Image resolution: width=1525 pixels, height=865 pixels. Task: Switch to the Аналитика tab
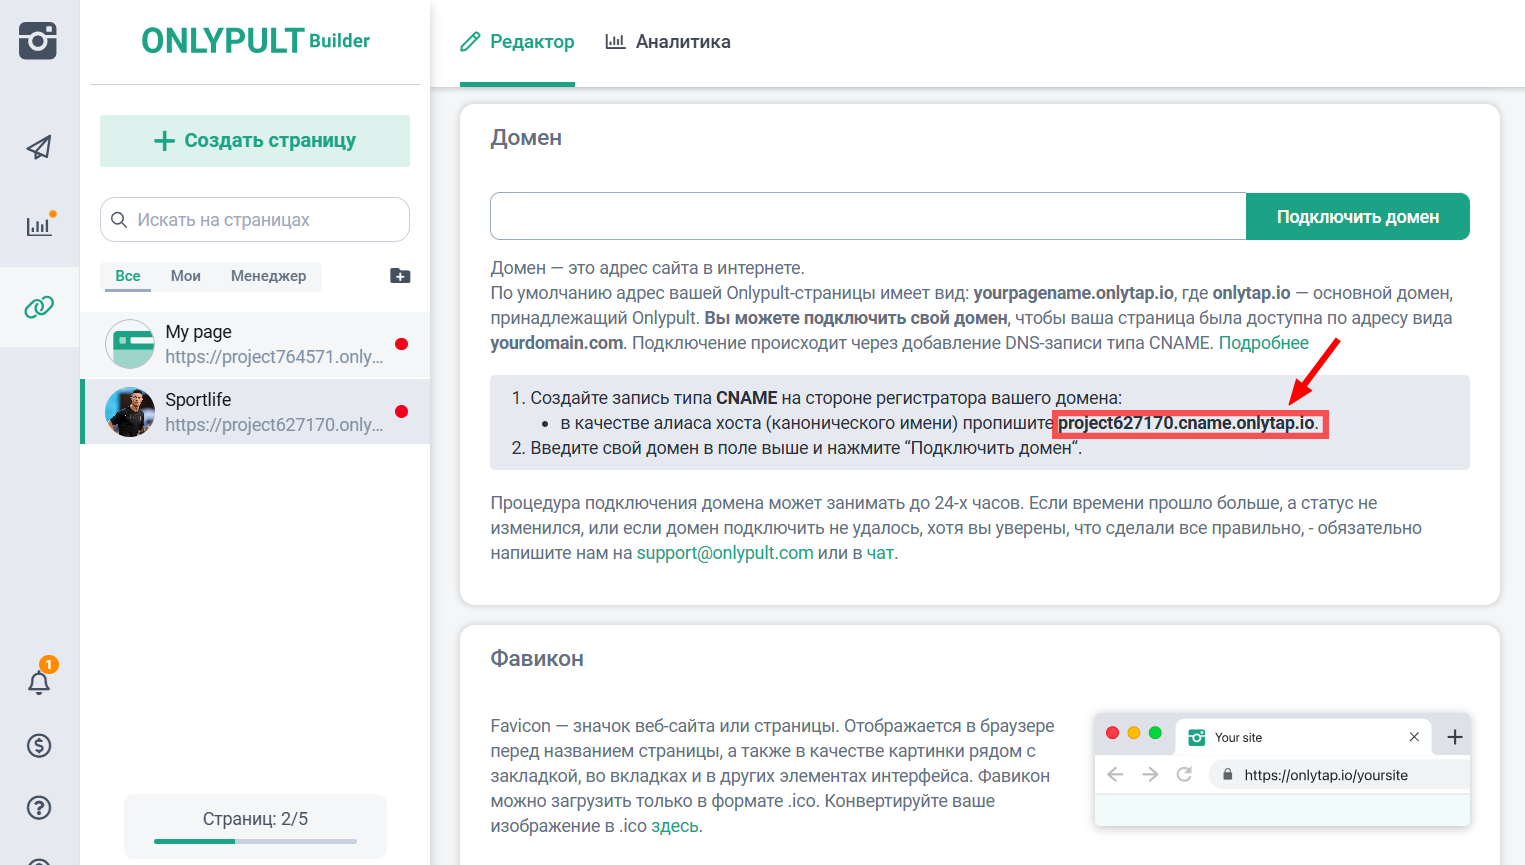(x=668, y=42)
